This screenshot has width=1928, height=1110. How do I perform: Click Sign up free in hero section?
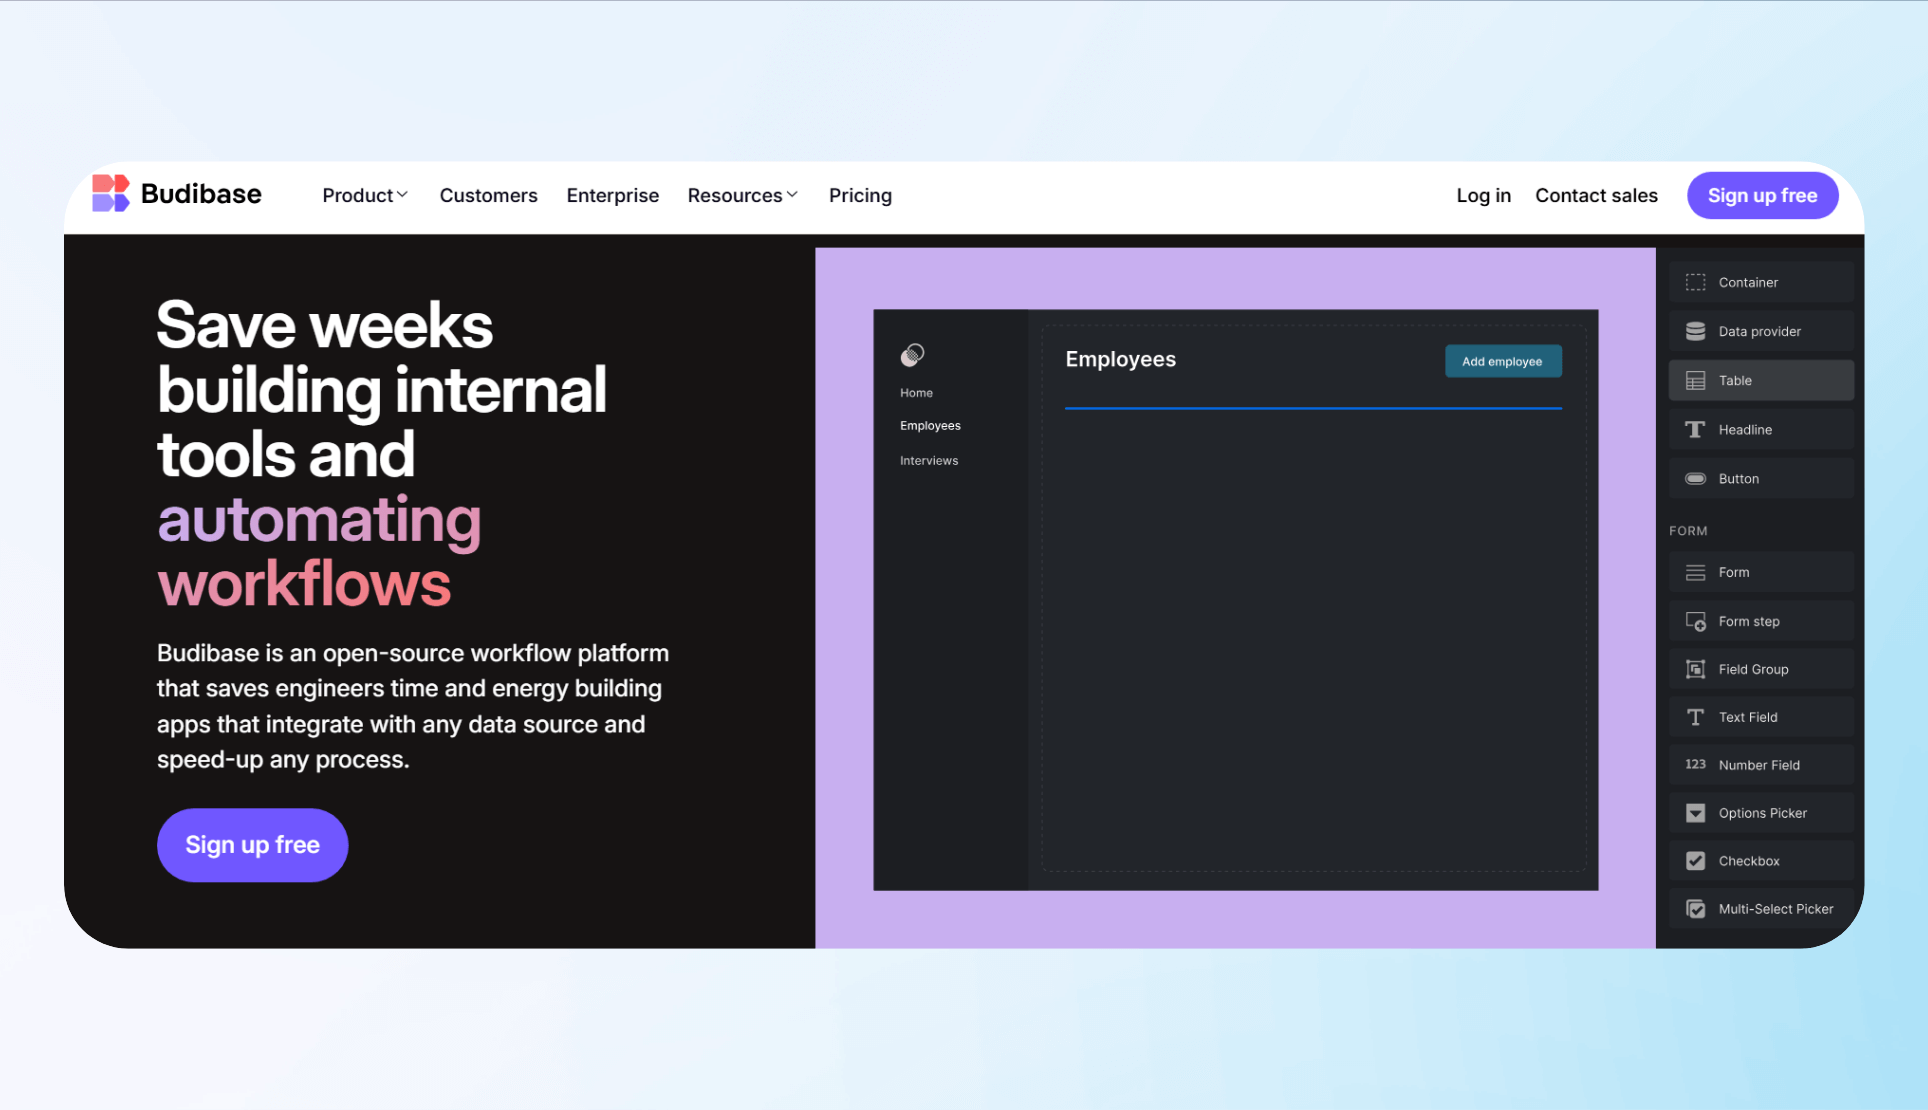(252, 845)
